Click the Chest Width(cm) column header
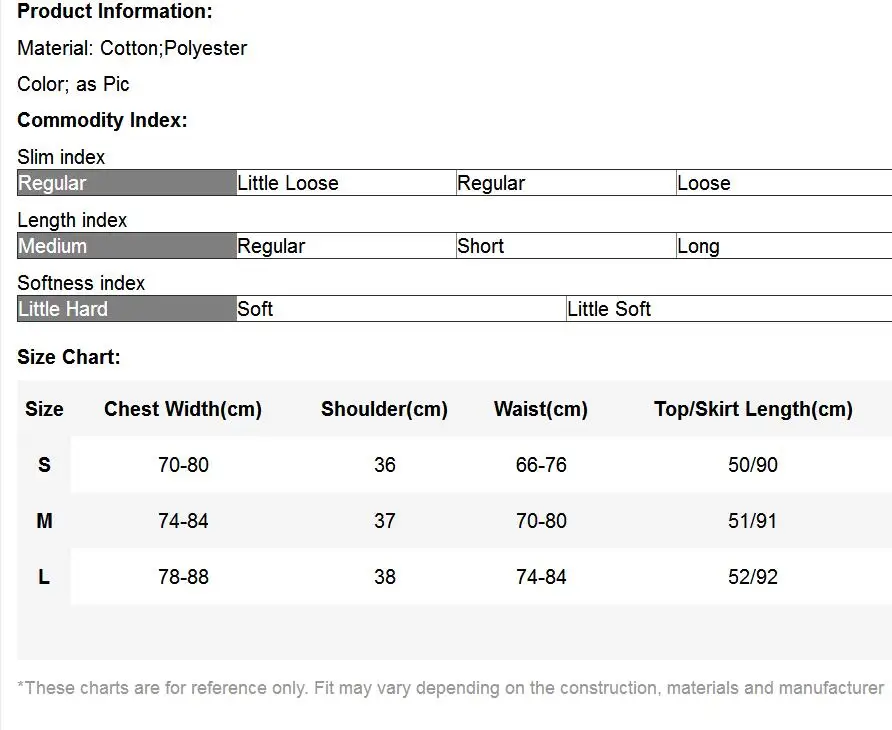 click(183, 409)
